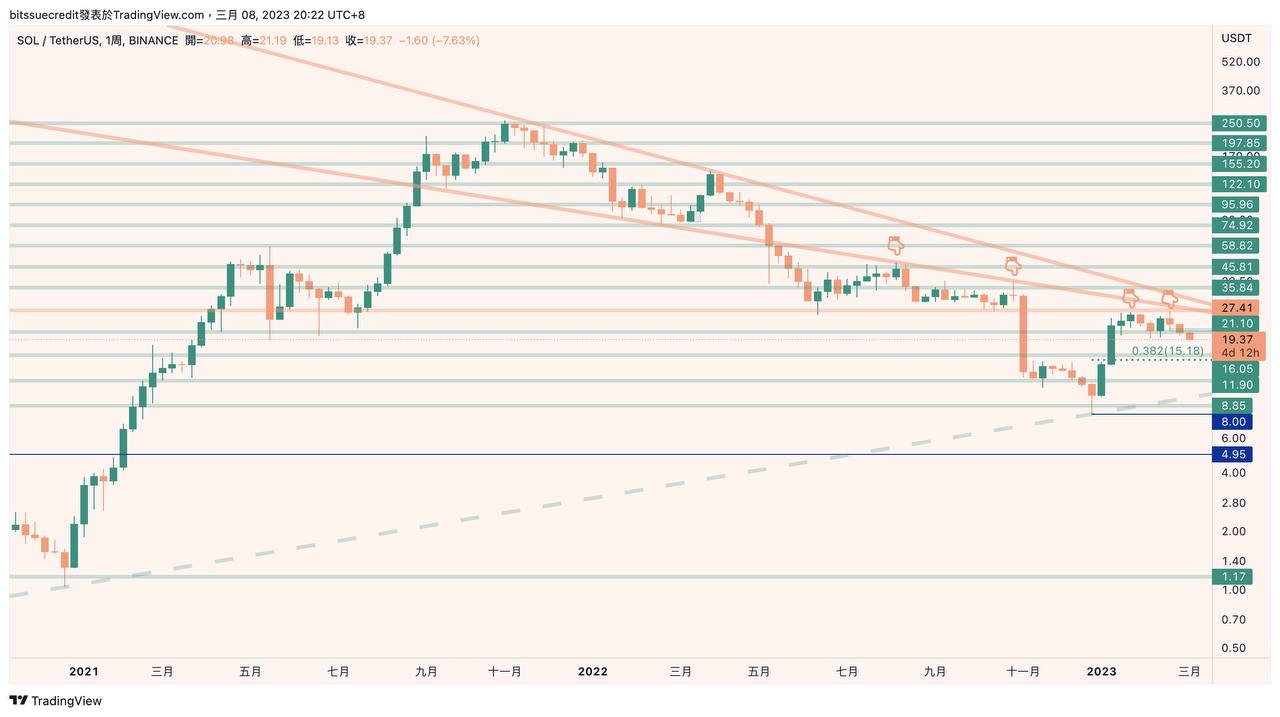Click pointing-down hand icon above January 2023 peak
This screenshot has height=717, width=1280.
[1130, 297]
